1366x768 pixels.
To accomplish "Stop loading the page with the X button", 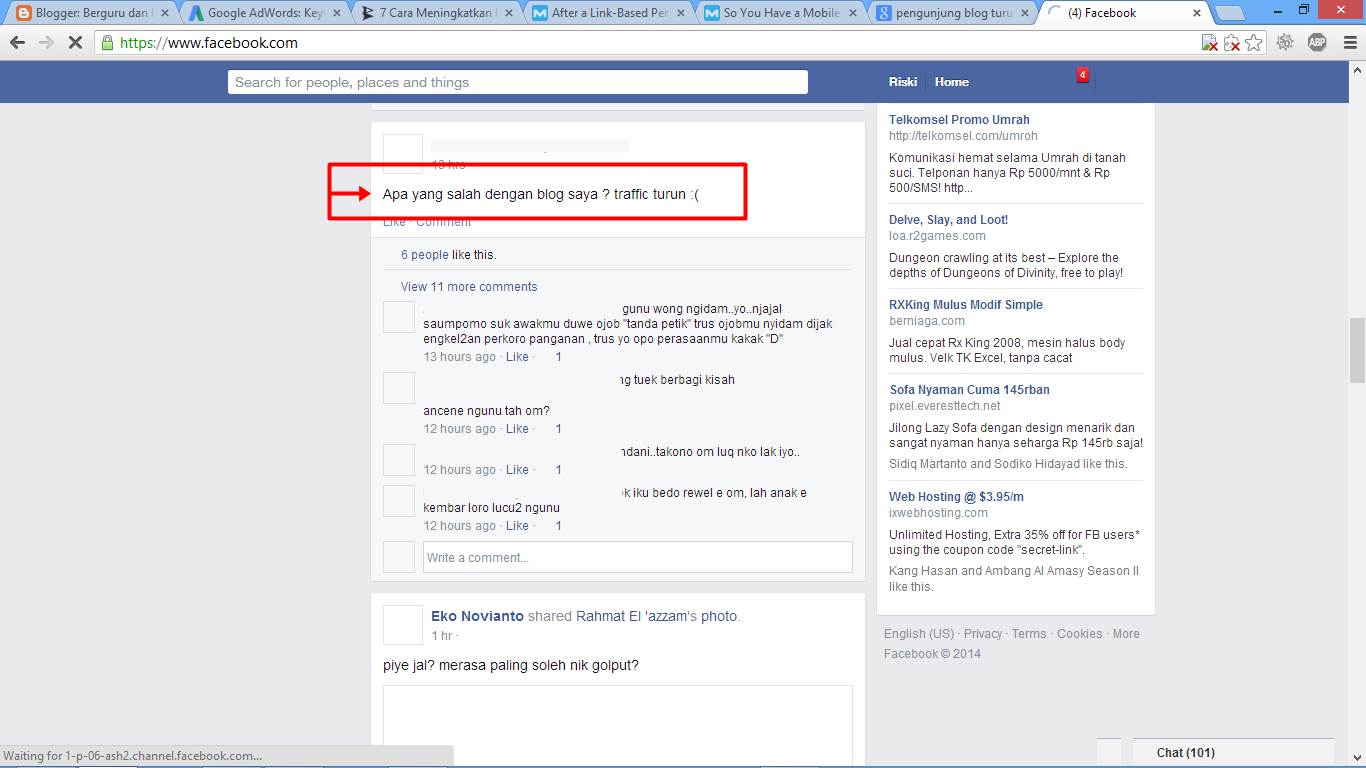I will tap(75, 43).
